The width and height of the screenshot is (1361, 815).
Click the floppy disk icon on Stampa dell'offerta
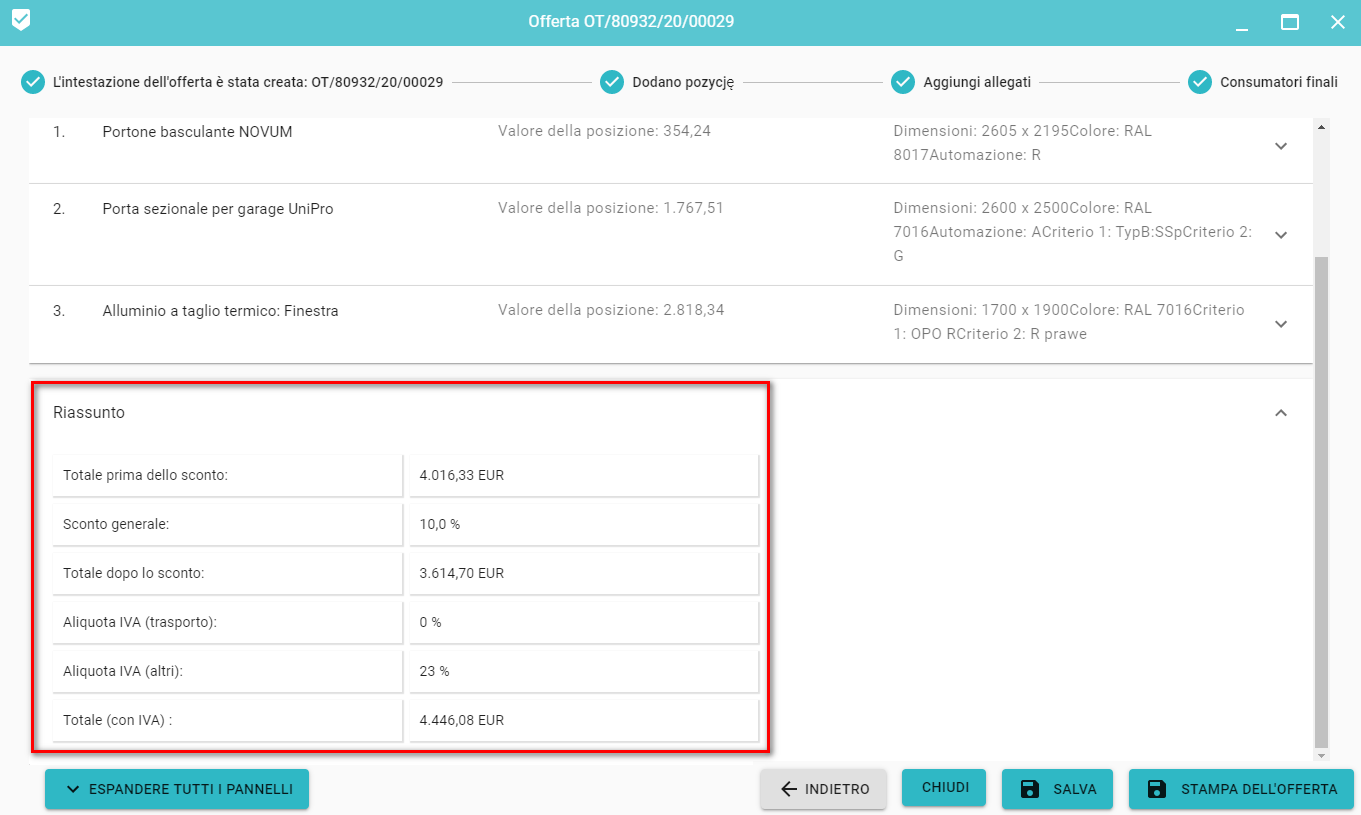[x=1157, y=789]
